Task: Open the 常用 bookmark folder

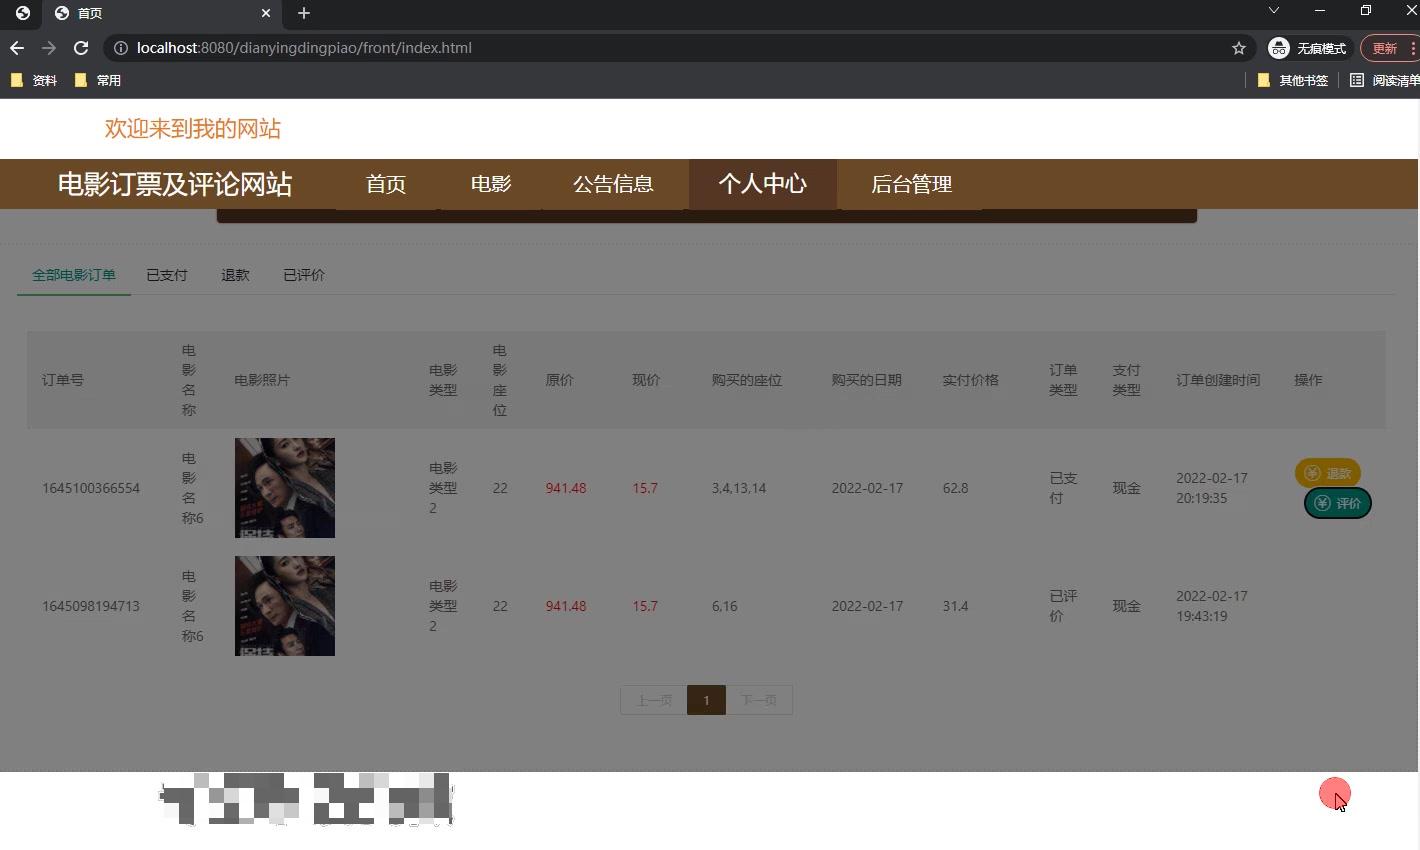Action: pos(98,80)
